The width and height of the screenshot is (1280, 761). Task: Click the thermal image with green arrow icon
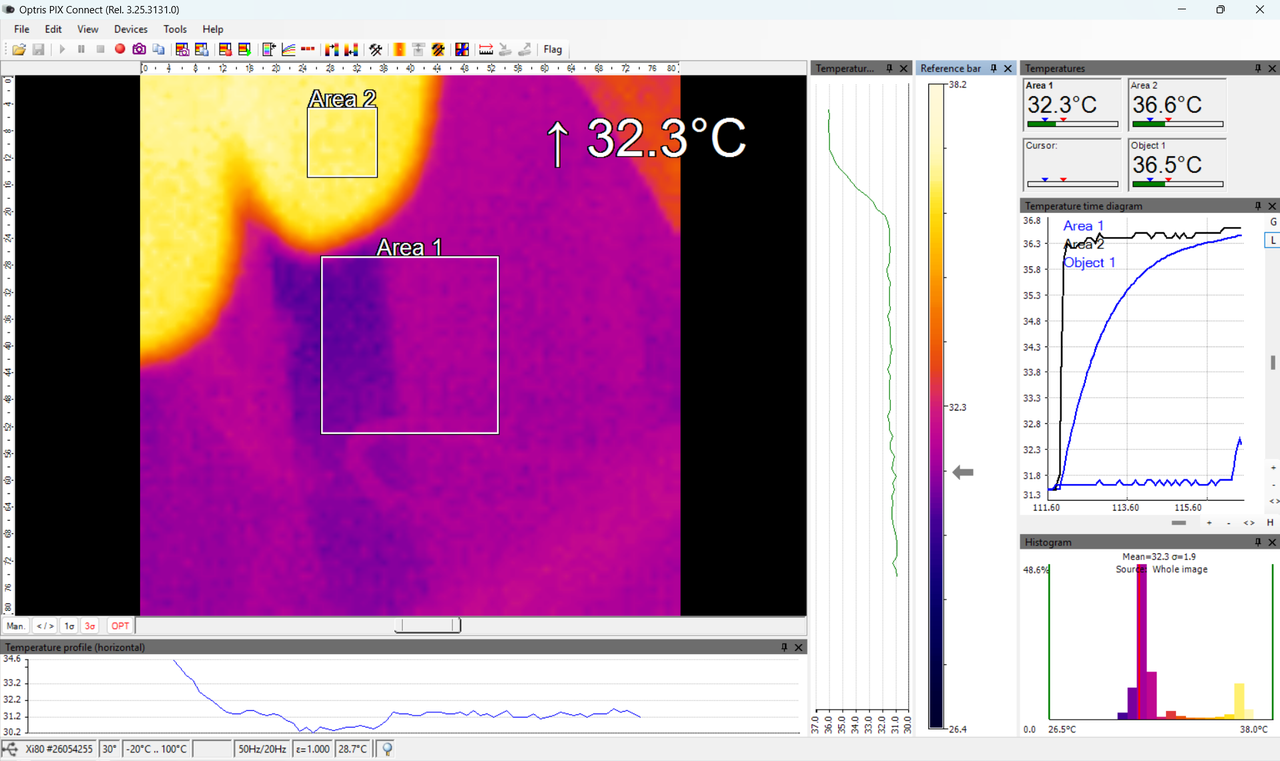point(244,49)
